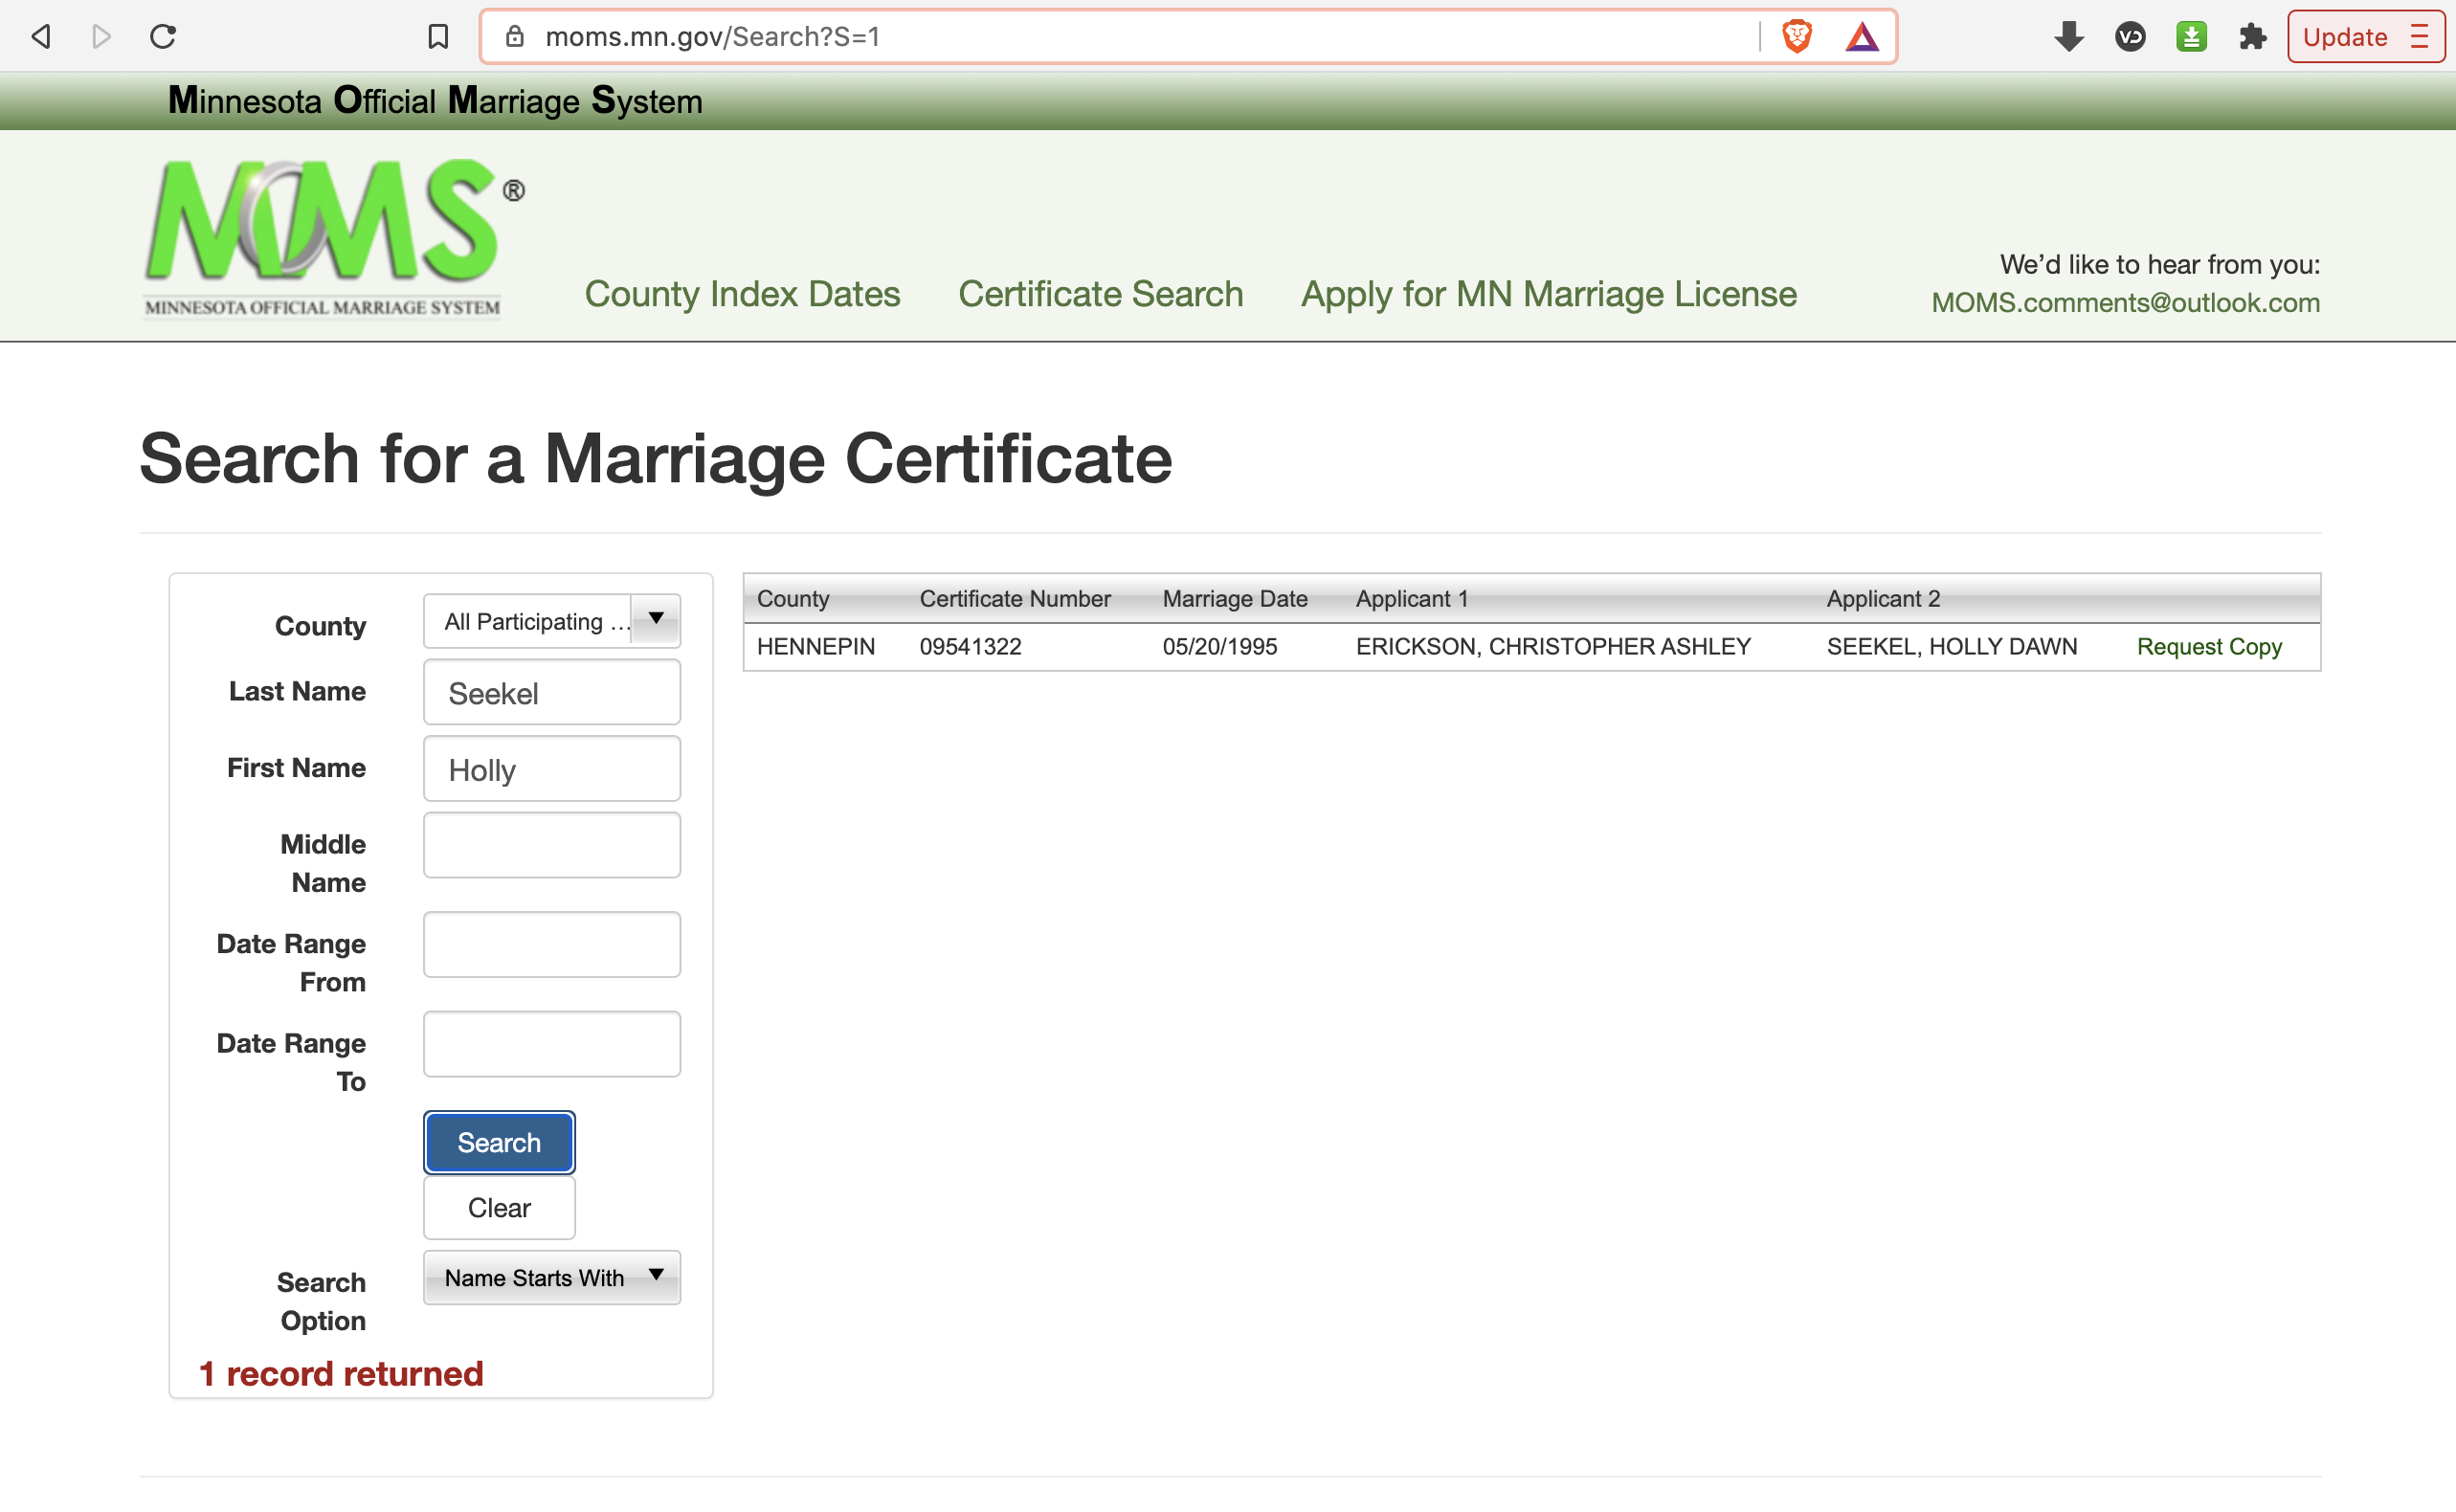
Task: Click the Certificate Number column header
Action: [x=1015, y=598]
